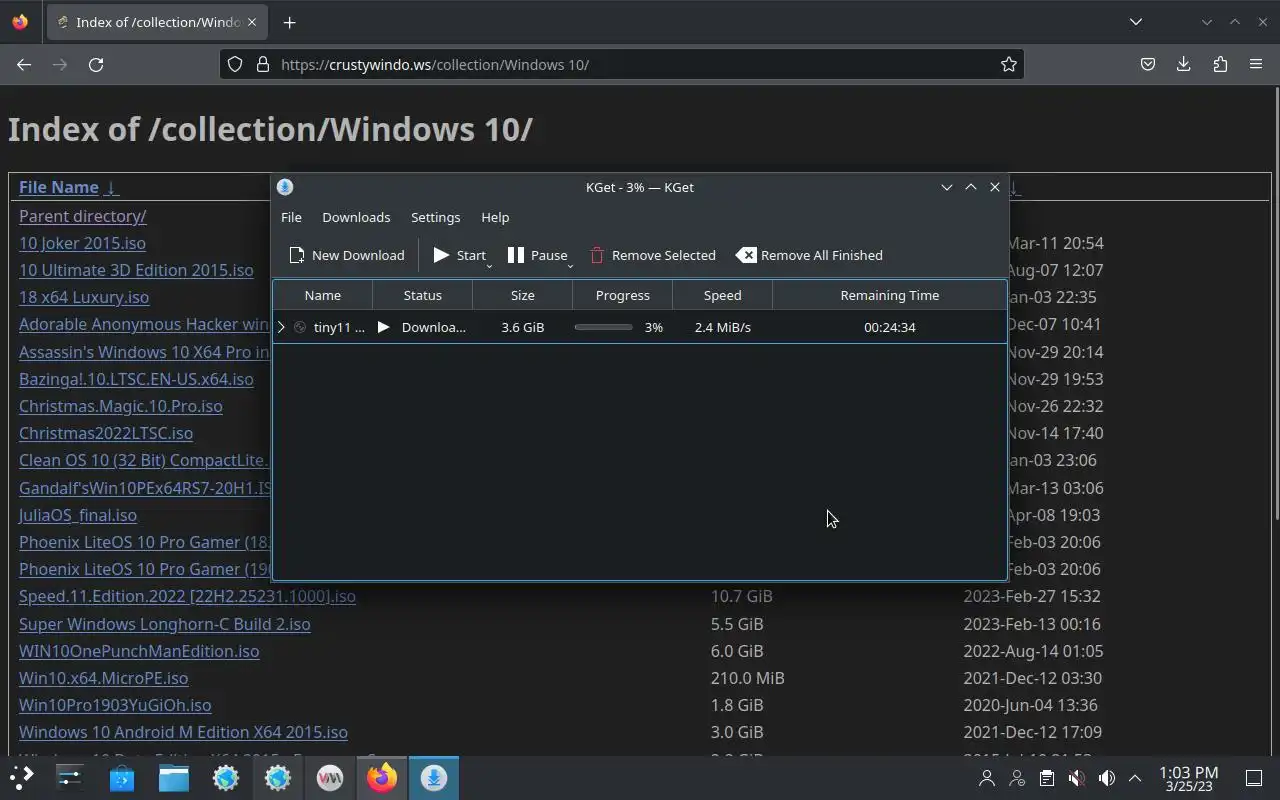Open Windows 10 Android M Edition link
The height and width of the screenshot is (800, 1280).
[x=183, y=732]
